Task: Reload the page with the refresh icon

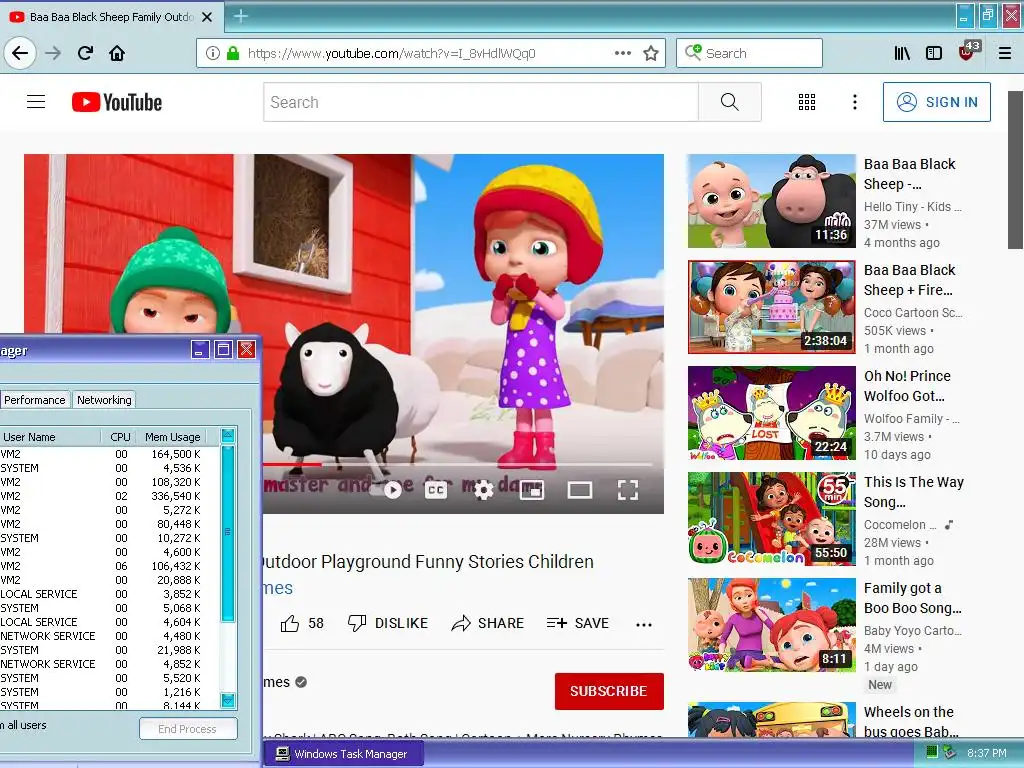Action: point(86,53)
